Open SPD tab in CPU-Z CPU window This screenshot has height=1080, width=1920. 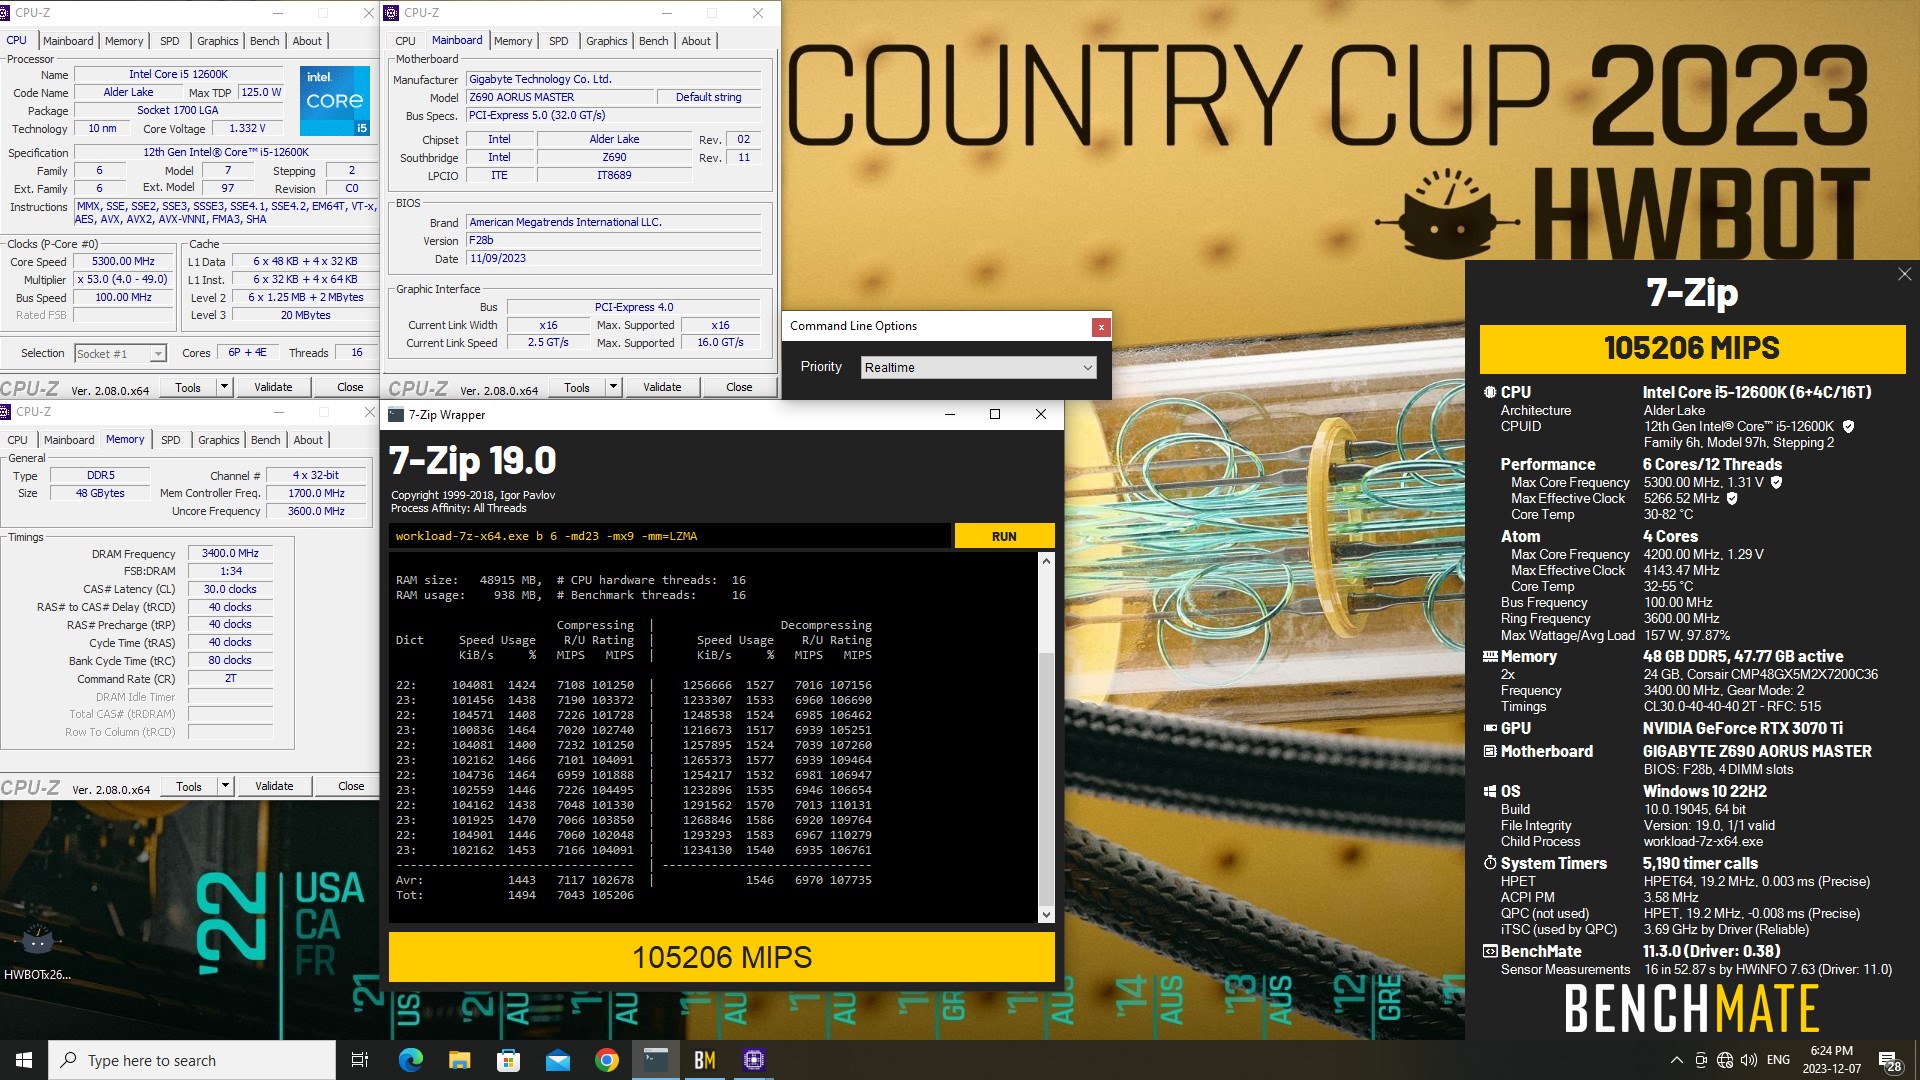point(170,41)
